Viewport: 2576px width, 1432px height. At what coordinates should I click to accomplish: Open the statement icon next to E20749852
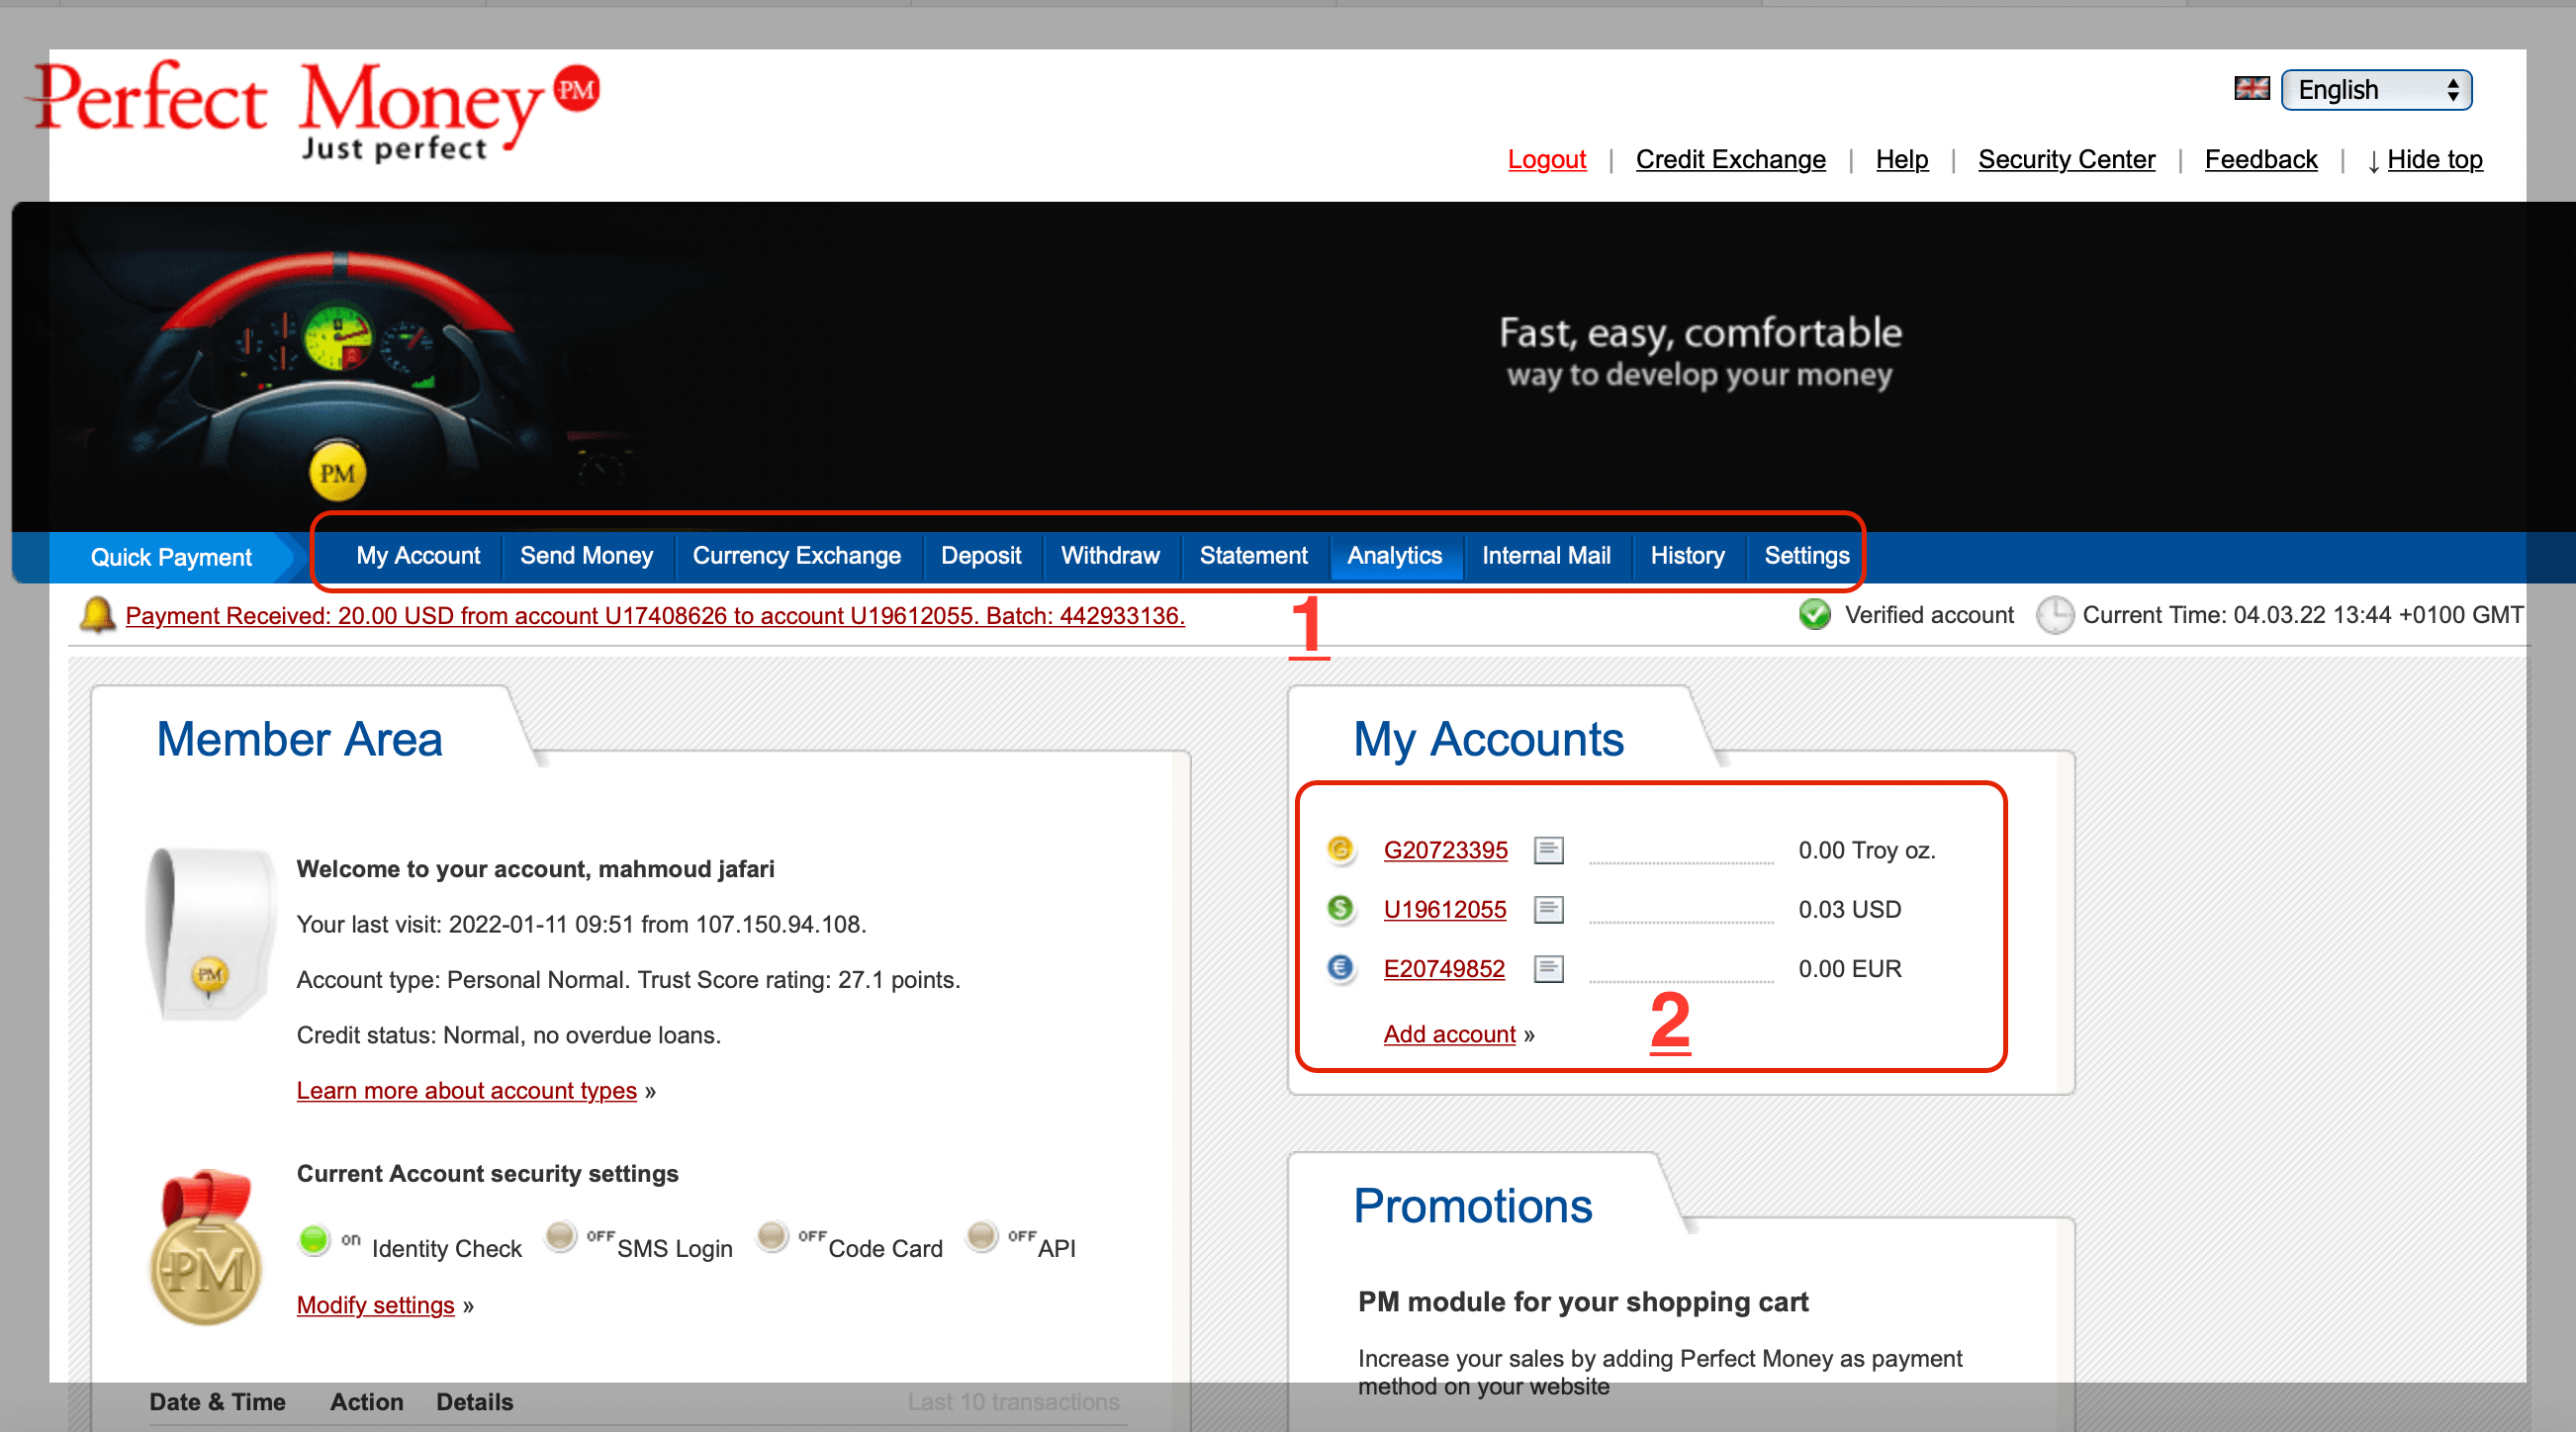tap(1548, 968)
